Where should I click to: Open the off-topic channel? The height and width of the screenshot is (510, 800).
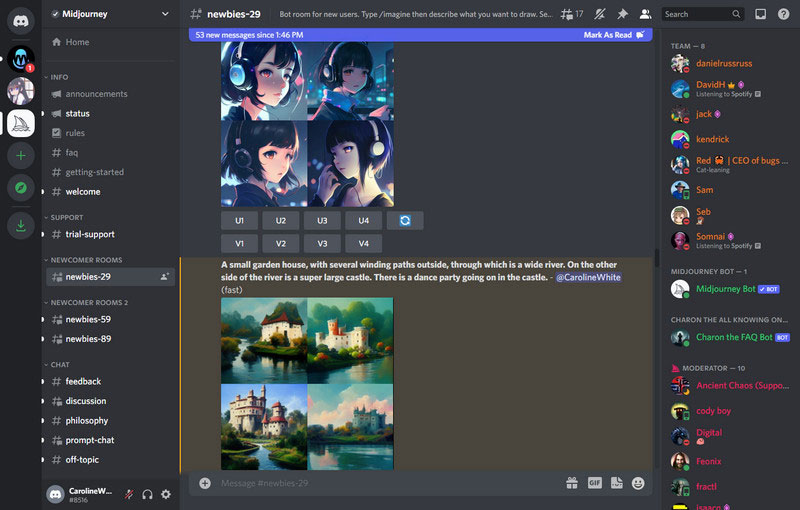pos(110,460)
